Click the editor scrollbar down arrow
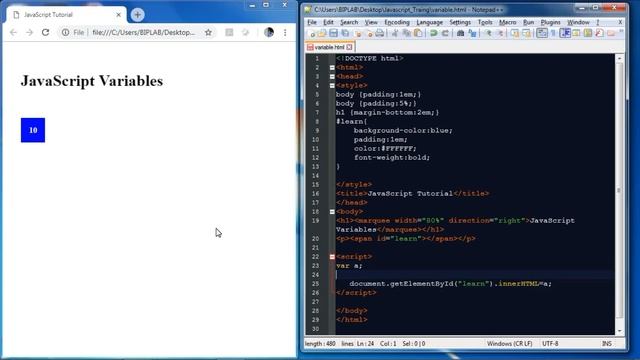 coord(619,331)
